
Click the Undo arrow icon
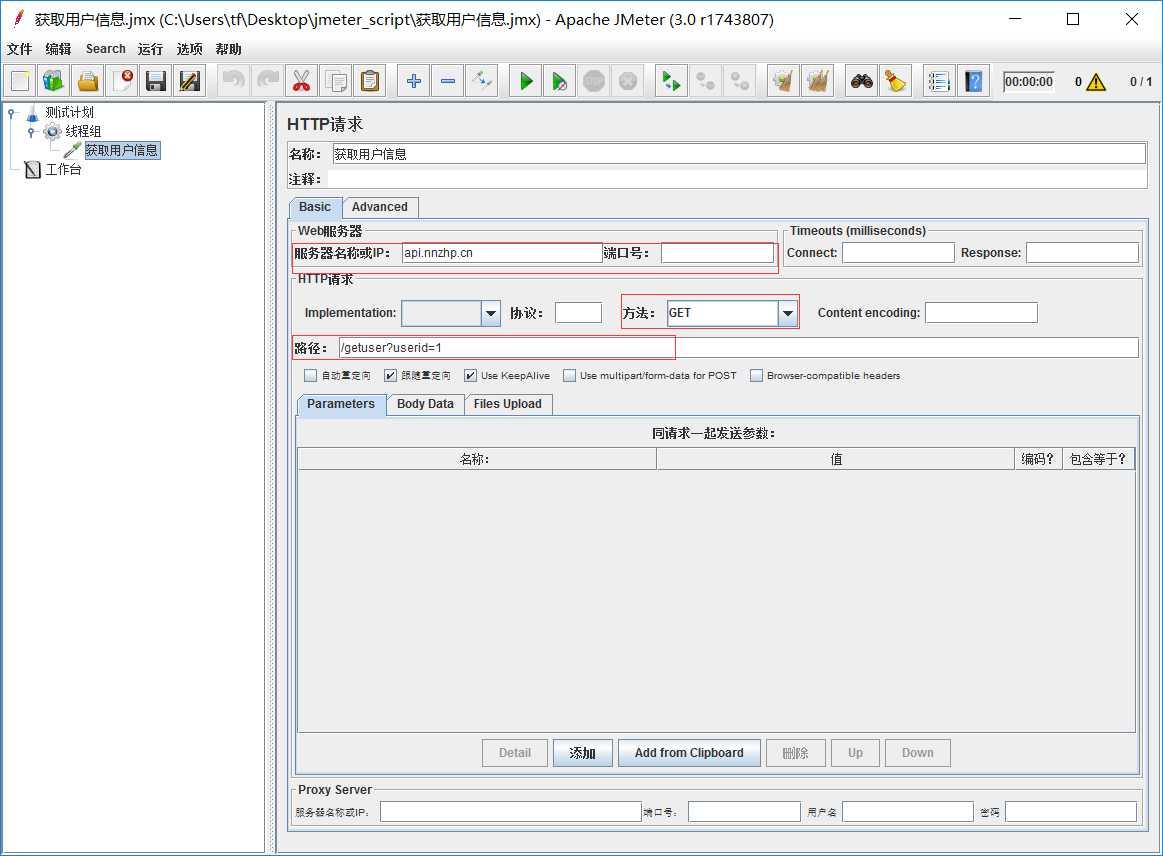coord(234,81)
